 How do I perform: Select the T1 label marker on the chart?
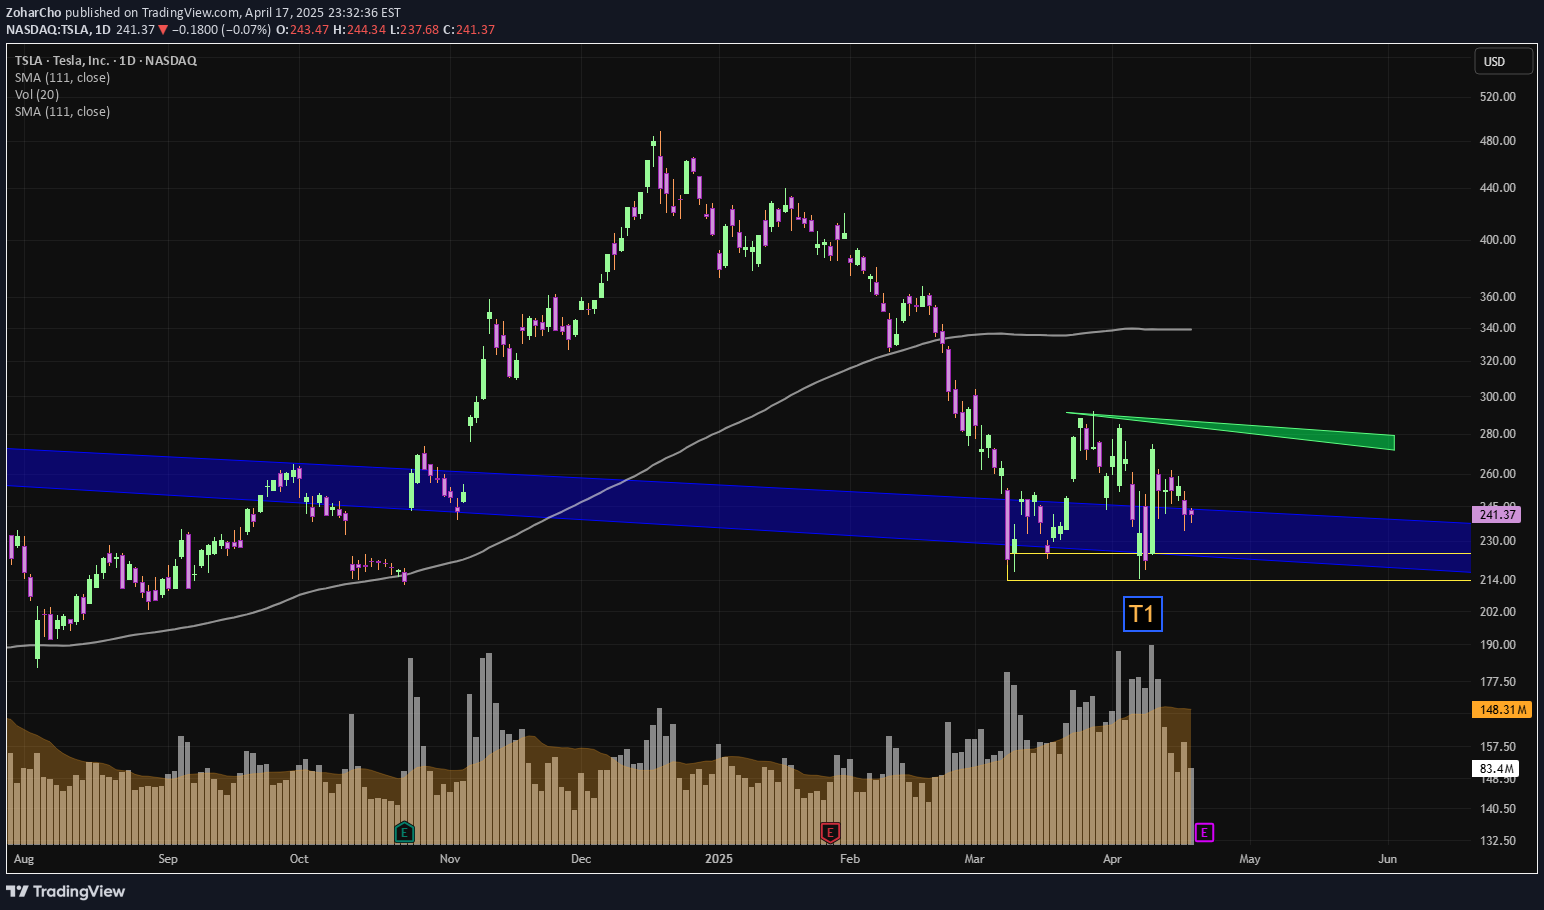pyautogui.click(x=1143, y=613)
